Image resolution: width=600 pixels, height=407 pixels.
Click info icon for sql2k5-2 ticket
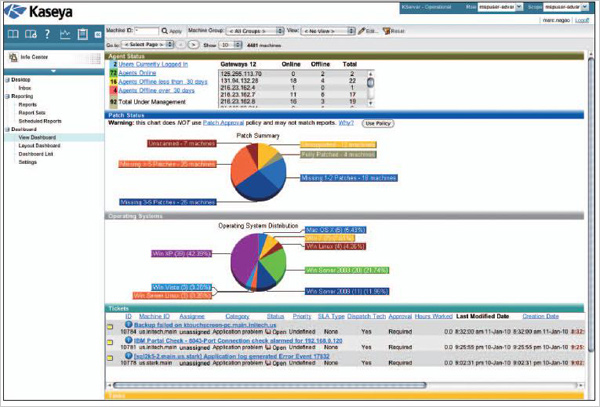click(129, 356)
